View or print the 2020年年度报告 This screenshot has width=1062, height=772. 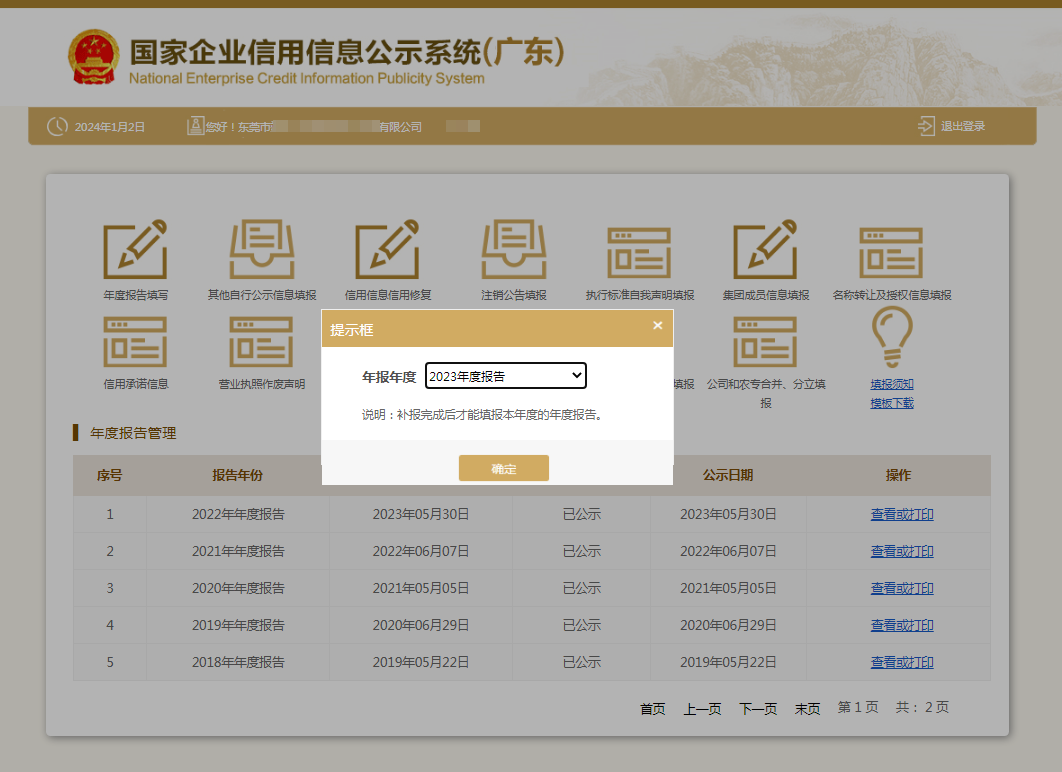[901, 588]
